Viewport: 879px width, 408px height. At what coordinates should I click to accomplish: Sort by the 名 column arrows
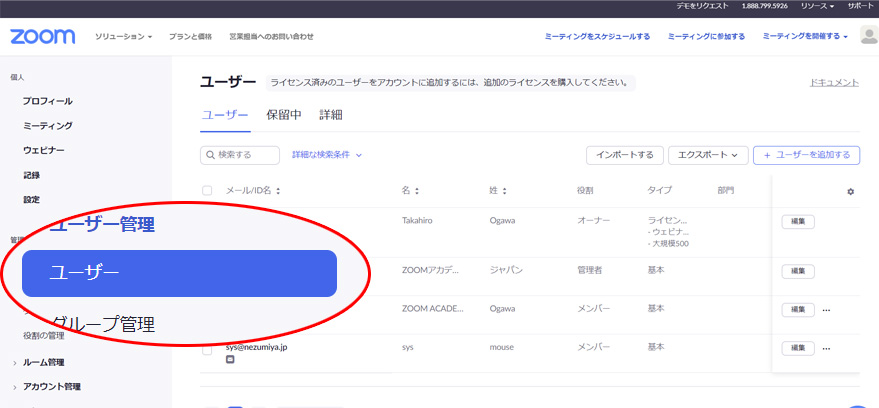point(416,191)
